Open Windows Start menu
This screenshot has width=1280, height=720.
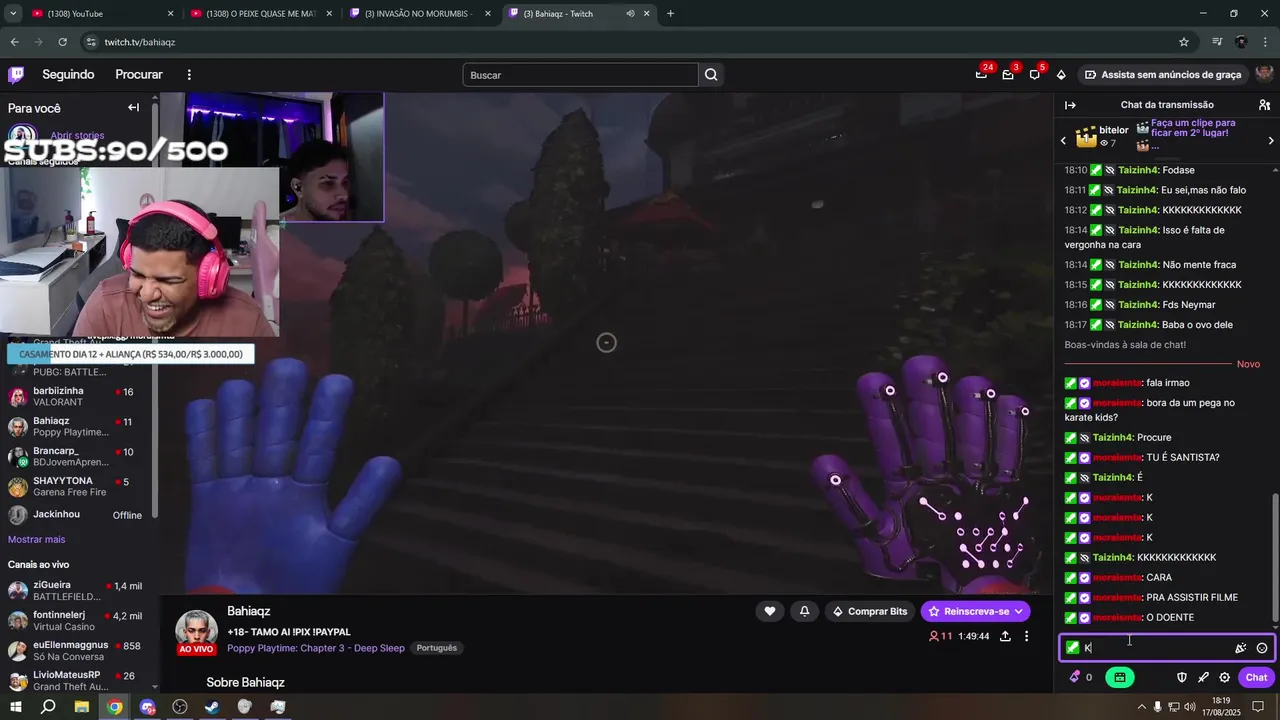pyautogui.click(x=15, y=707)
